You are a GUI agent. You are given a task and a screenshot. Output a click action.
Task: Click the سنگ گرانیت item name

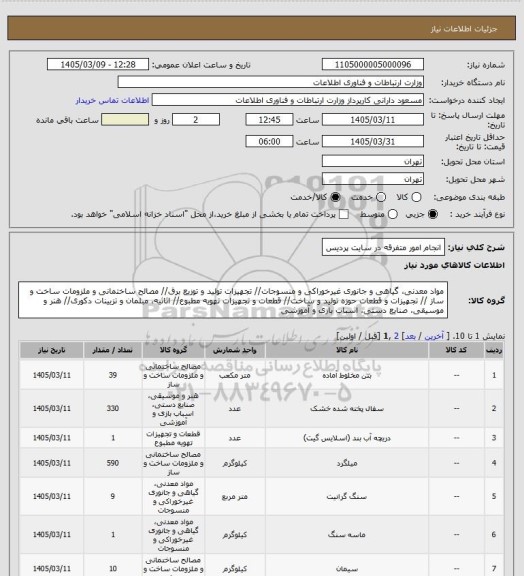[x=347, y=497]
